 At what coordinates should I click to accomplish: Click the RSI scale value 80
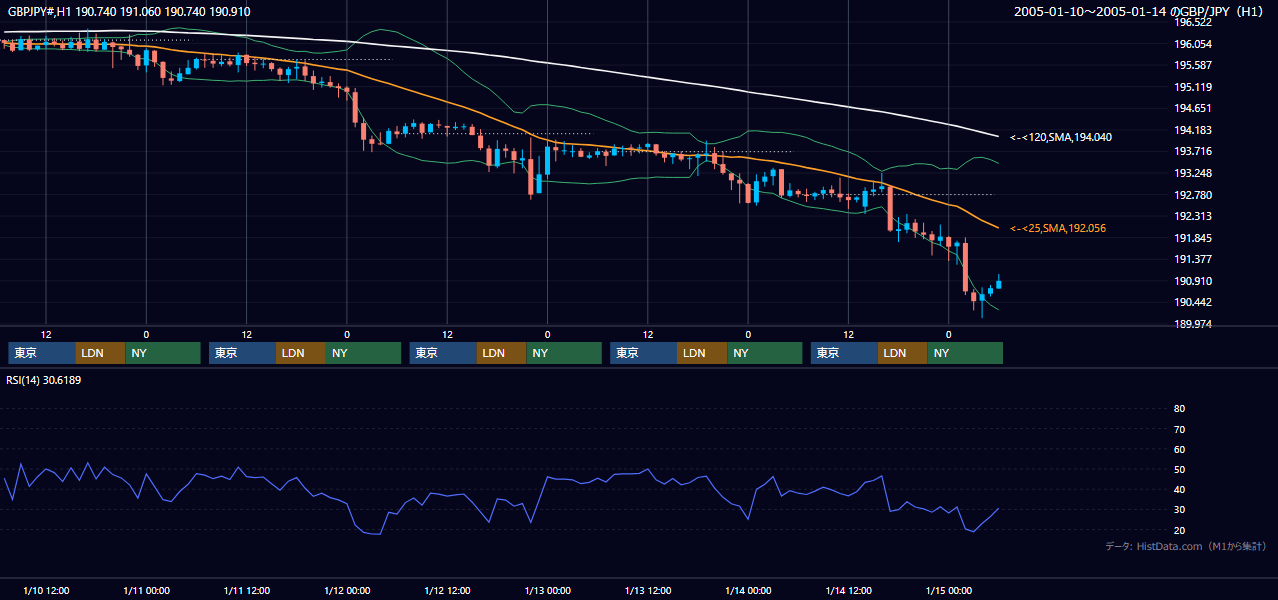[x=1179, y=409]
